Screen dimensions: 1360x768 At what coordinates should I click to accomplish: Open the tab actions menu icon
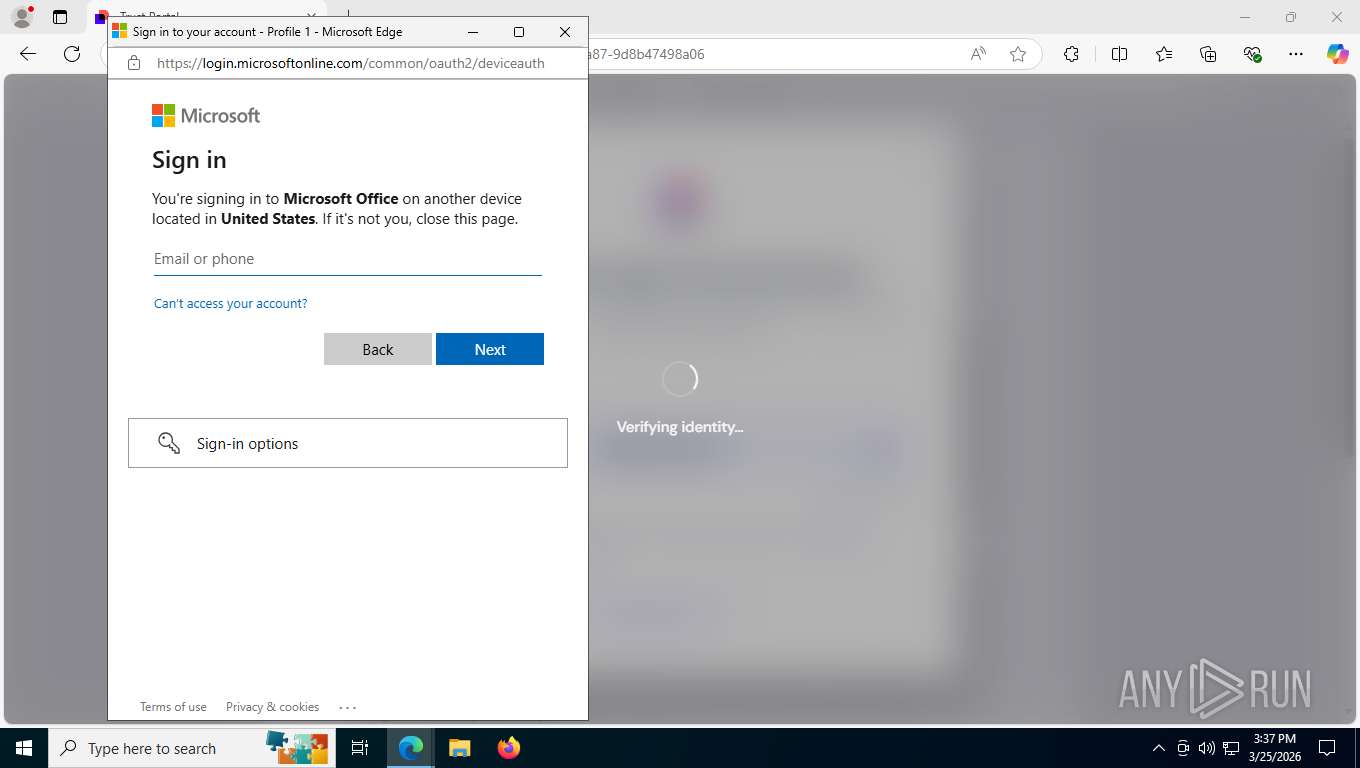[60, 17]
